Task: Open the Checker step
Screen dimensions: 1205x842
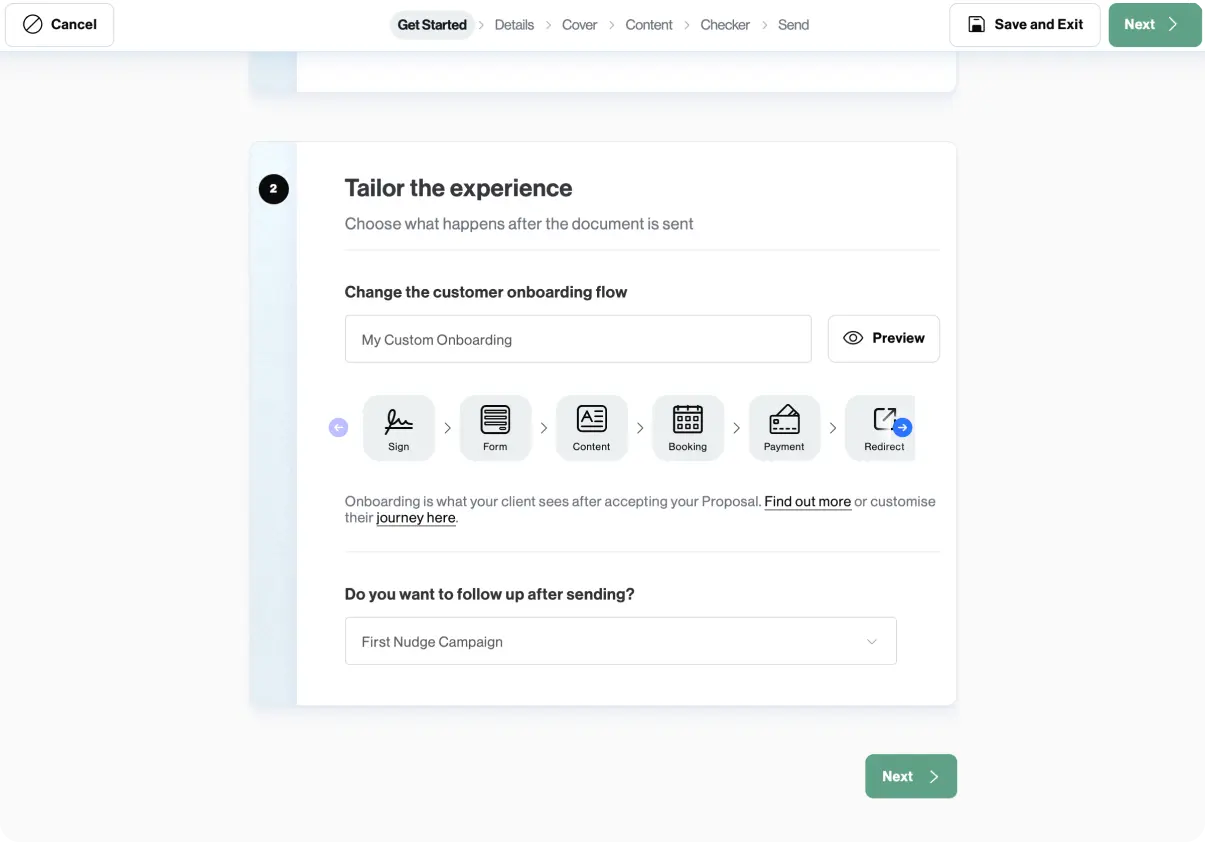Action: click(x=724, y=24)
